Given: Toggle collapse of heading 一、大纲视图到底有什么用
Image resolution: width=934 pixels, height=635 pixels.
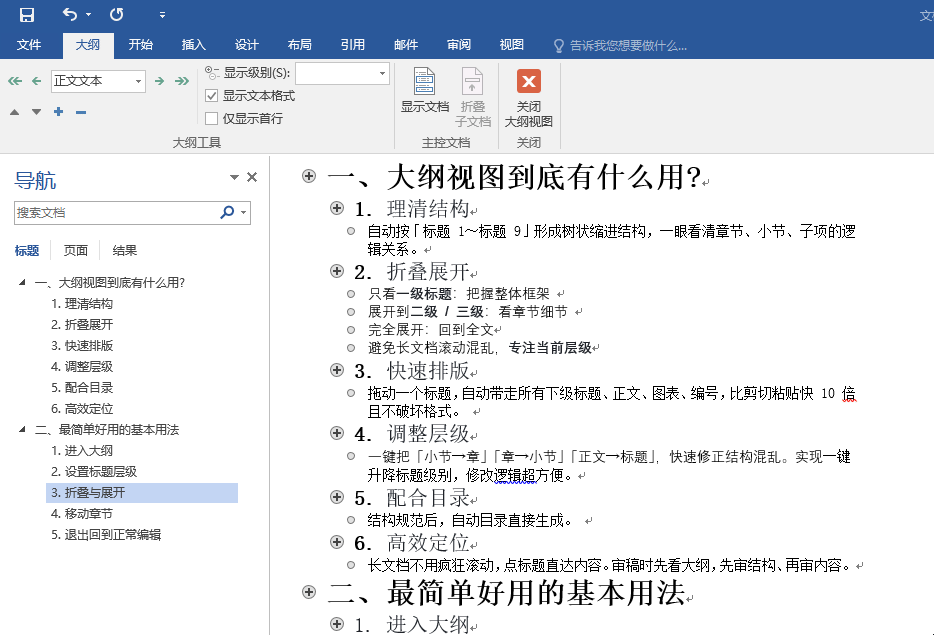Looking at the screenshot, I should (308, 175).
